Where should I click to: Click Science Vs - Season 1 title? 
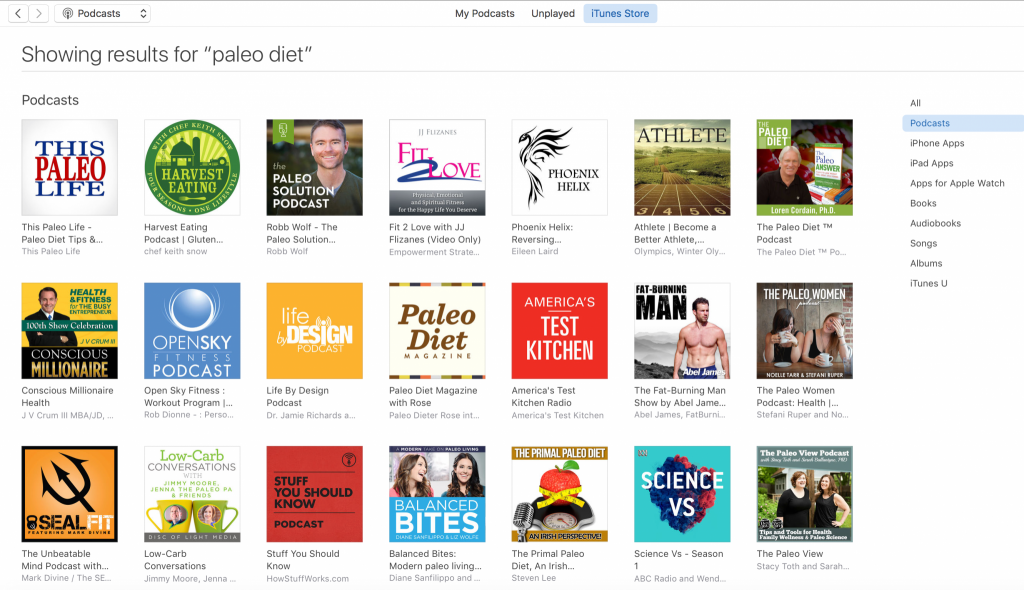679,560
